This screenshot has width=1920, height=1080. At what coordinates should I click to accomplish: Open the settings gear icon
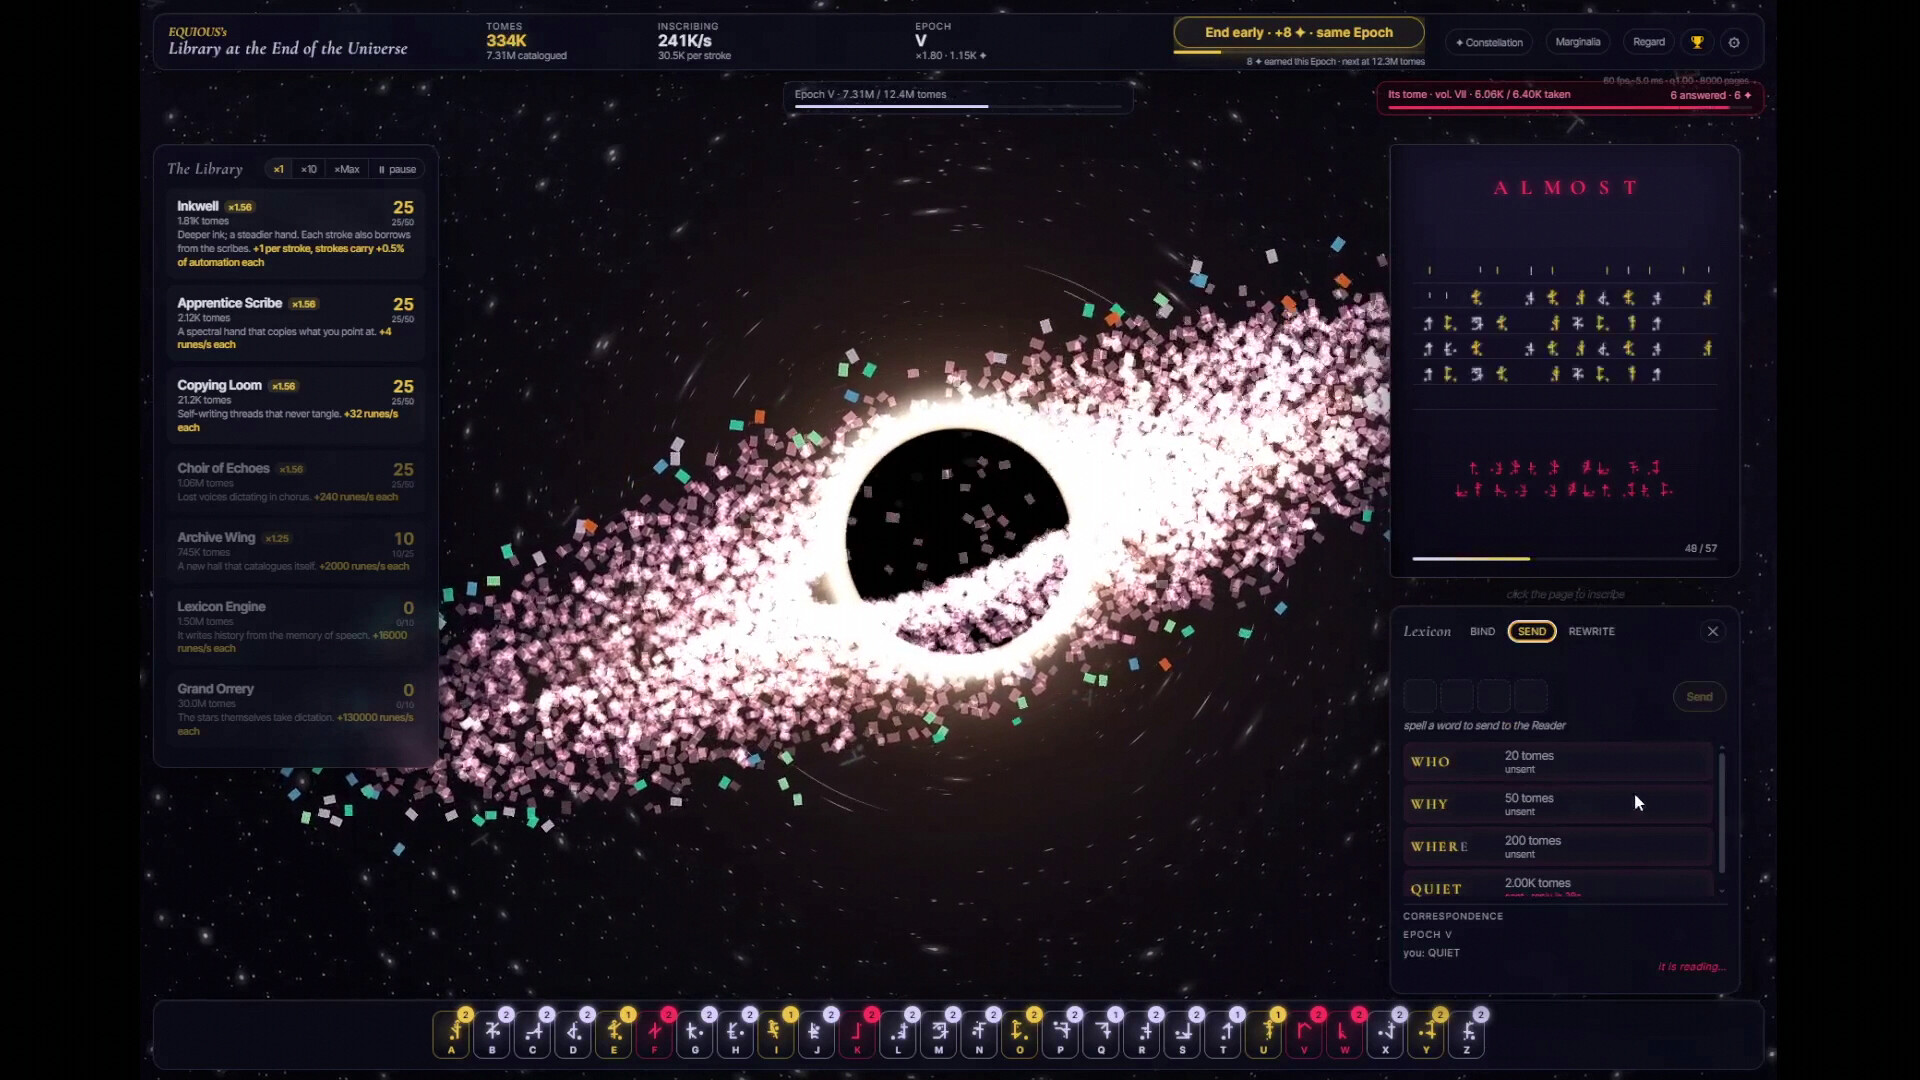[1734, 42]
